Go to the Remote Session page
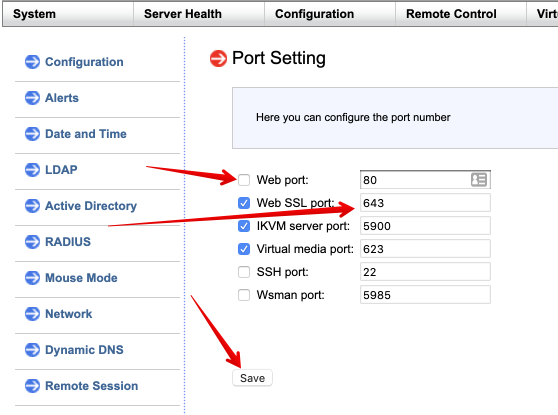The height and width of the screenshot is (415, 558). 91,386
